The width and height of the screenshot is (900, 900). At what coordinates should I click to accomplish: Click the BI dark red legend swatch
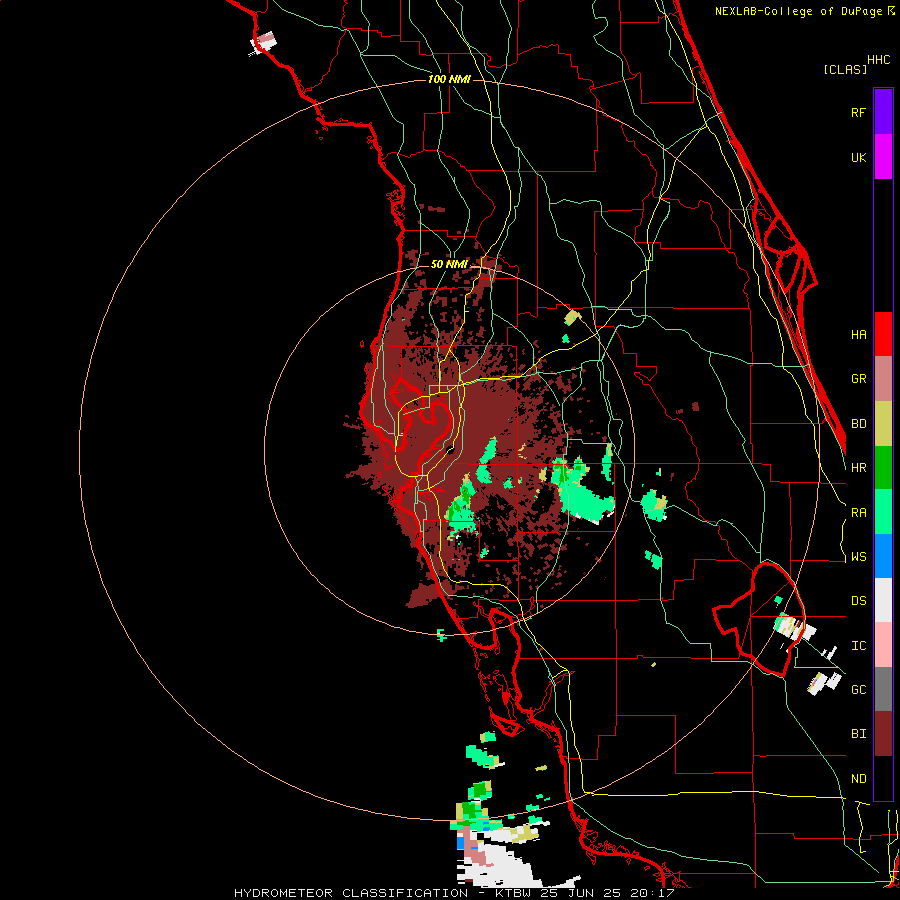pyautogui.click(x=883, y=734)
